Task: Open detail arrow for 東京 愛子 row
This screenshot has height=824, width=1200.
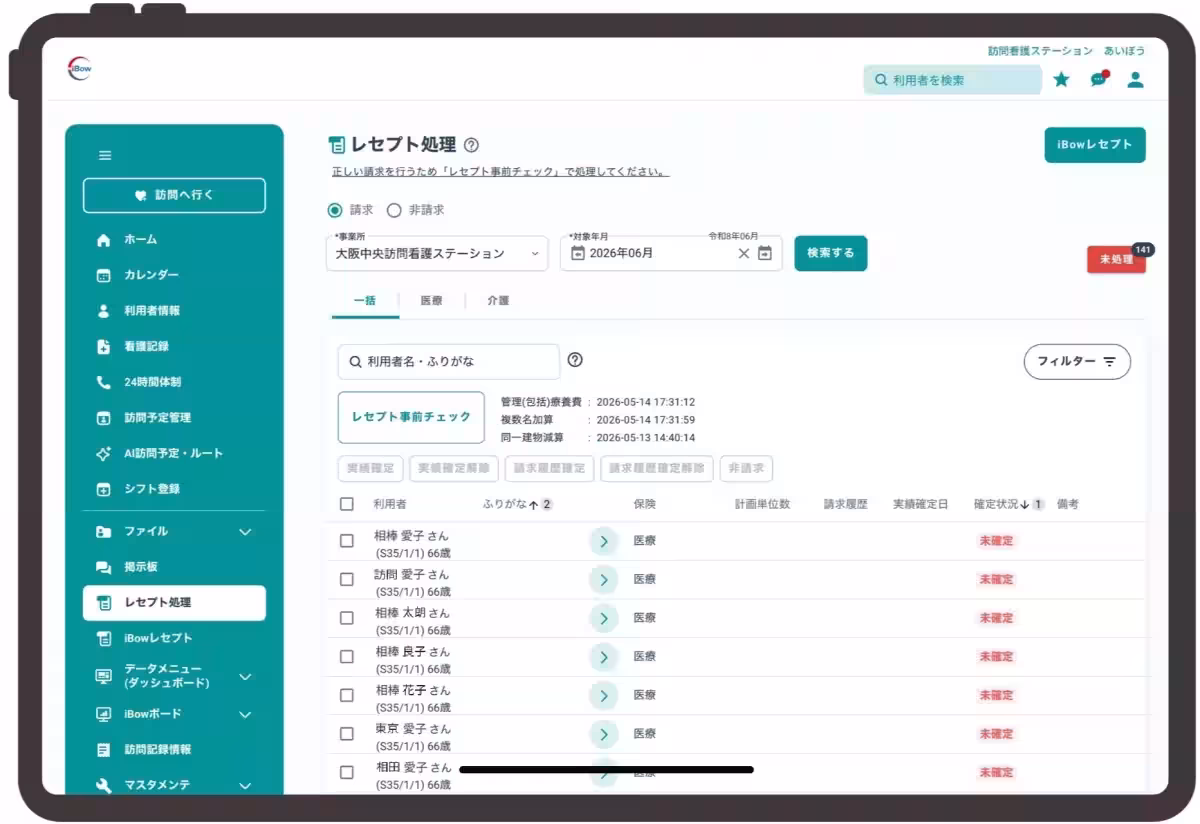Action: coord(603,734)
